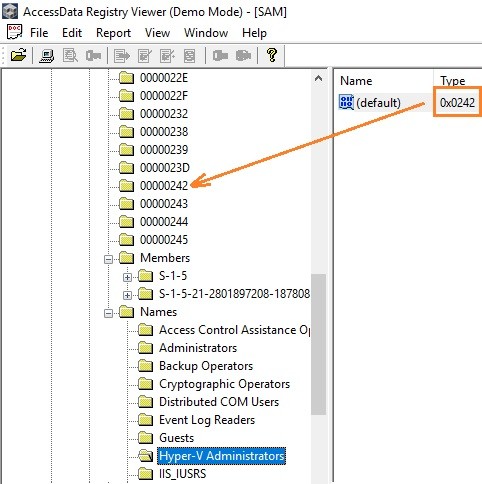Click the Open file folder toolbar icon
The width and height of the screenshot is (482, 484).
click(18, 55)
